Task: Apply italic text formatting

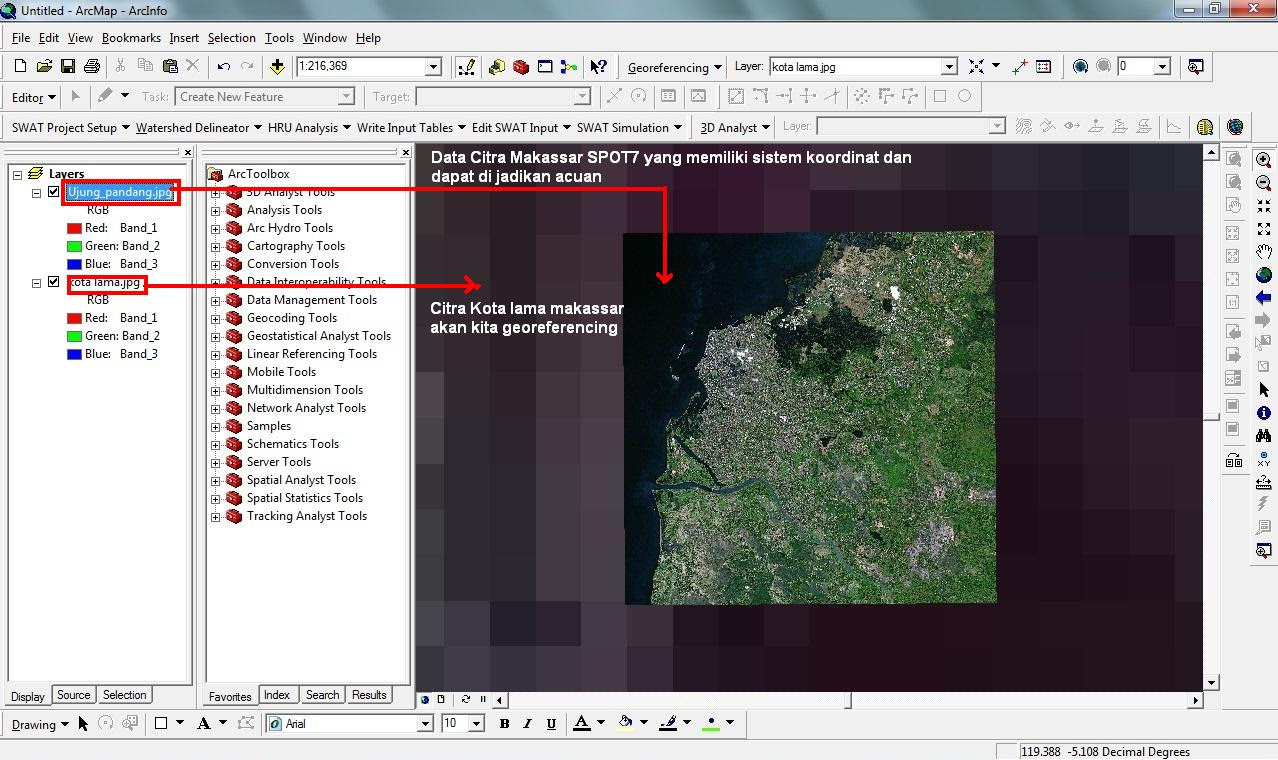Action: click(x=528, y=723)
